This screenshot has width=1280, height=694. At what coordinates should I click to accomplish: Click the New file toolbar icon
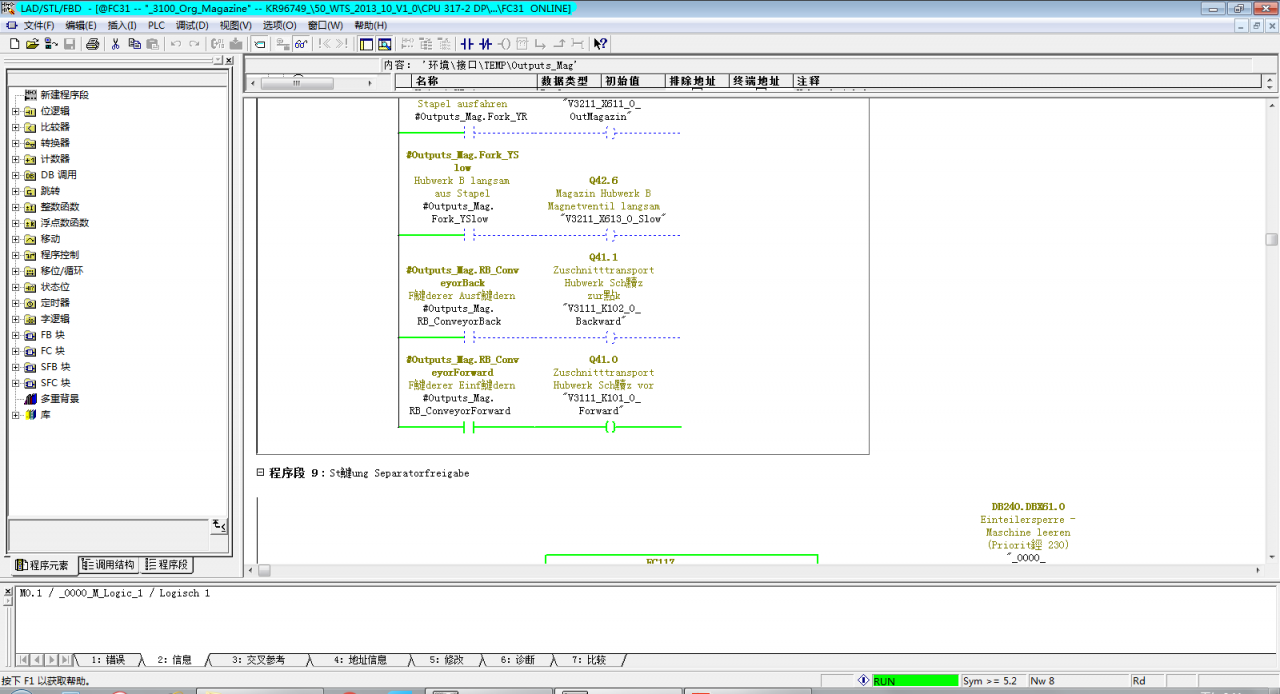pos(15,44)
